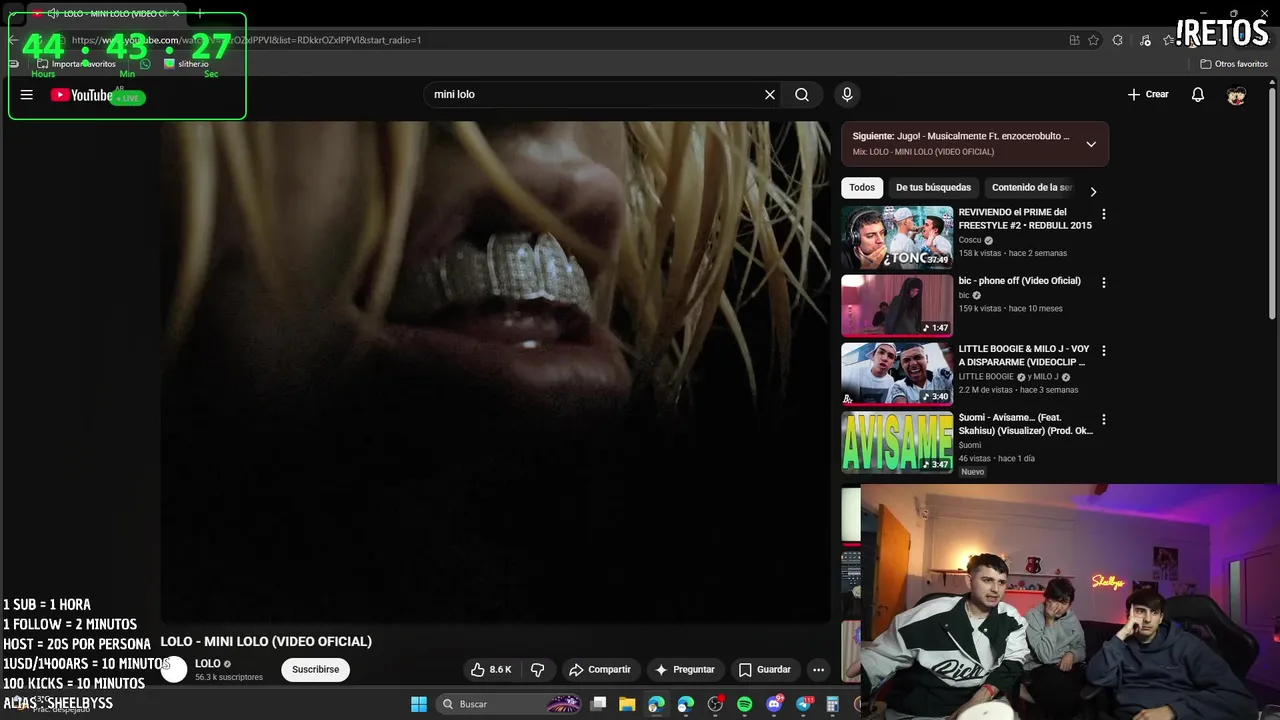Open the notifications bell
Viewport: 1280px width, 720px height.
click(1198, 94)
